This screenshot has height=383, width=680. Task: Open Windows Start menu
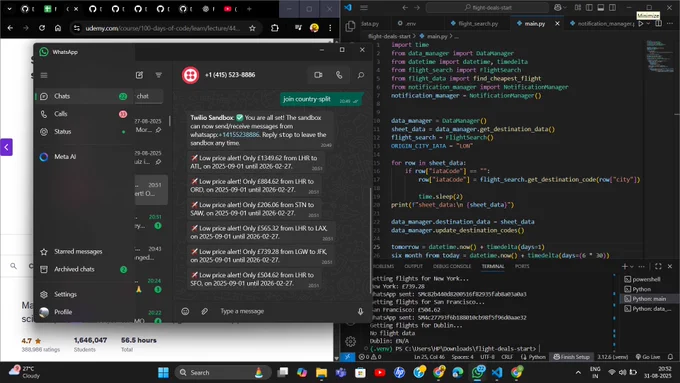[163, 373]
